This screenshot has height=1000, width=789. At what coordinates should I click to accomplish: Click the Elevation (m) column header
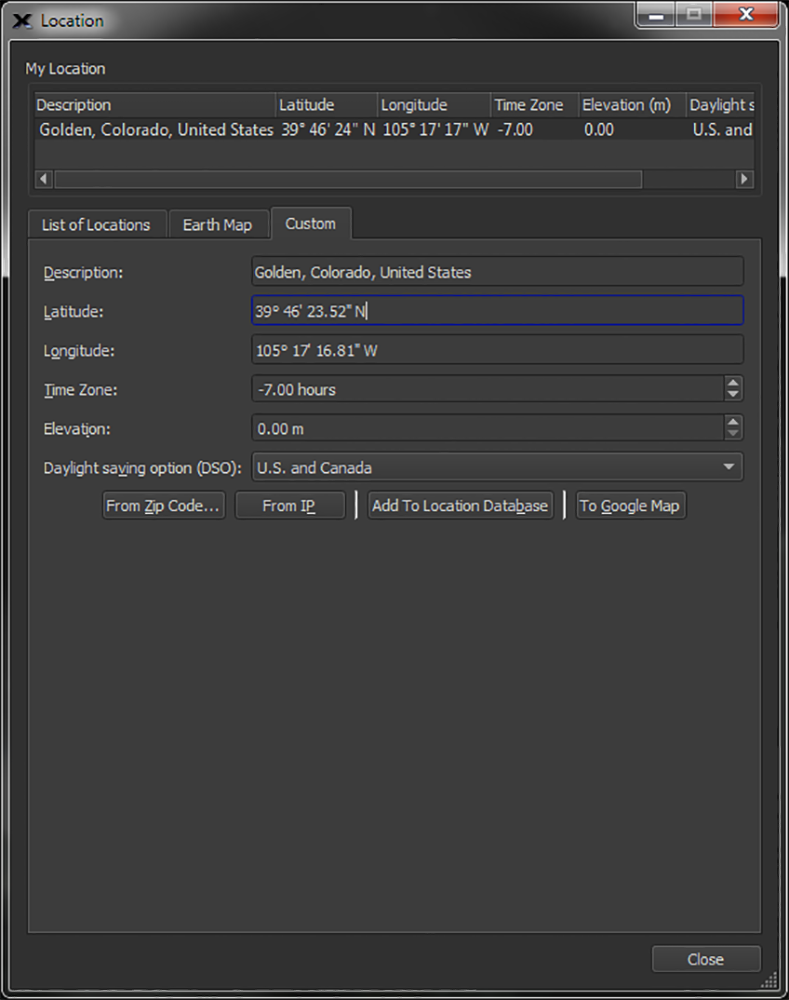(x=632, y=105)
